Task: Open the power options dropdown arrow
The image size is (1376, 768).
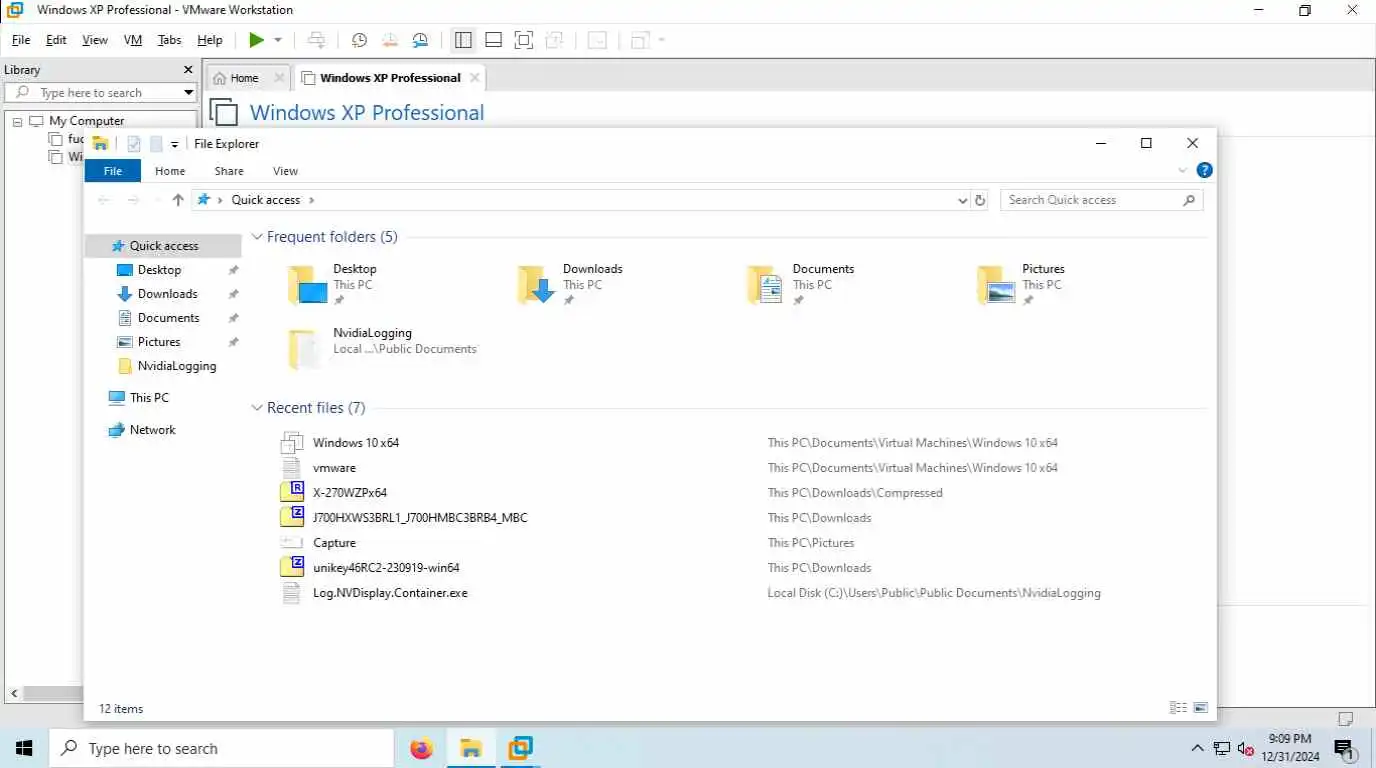Action: pyautogui.click(x=278, y=40)
